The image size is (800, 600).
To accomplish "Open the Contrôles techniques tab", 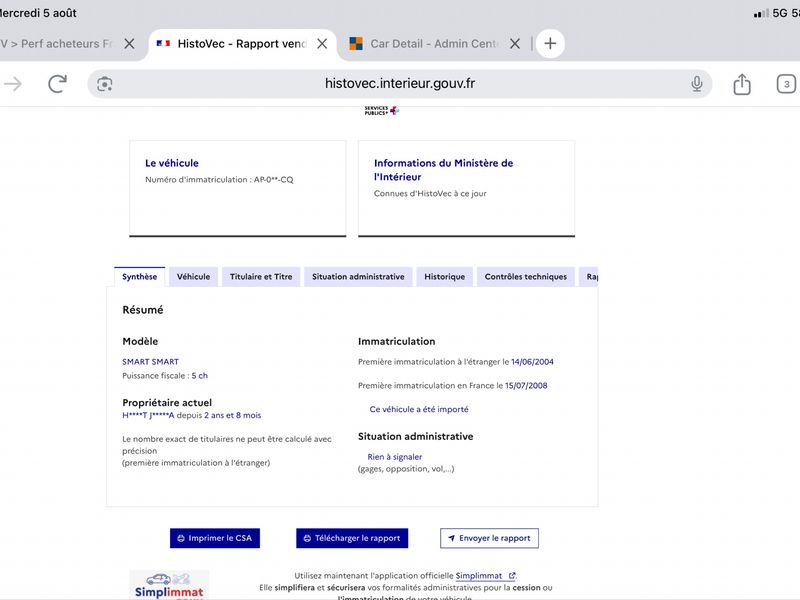I will [526, 277].
